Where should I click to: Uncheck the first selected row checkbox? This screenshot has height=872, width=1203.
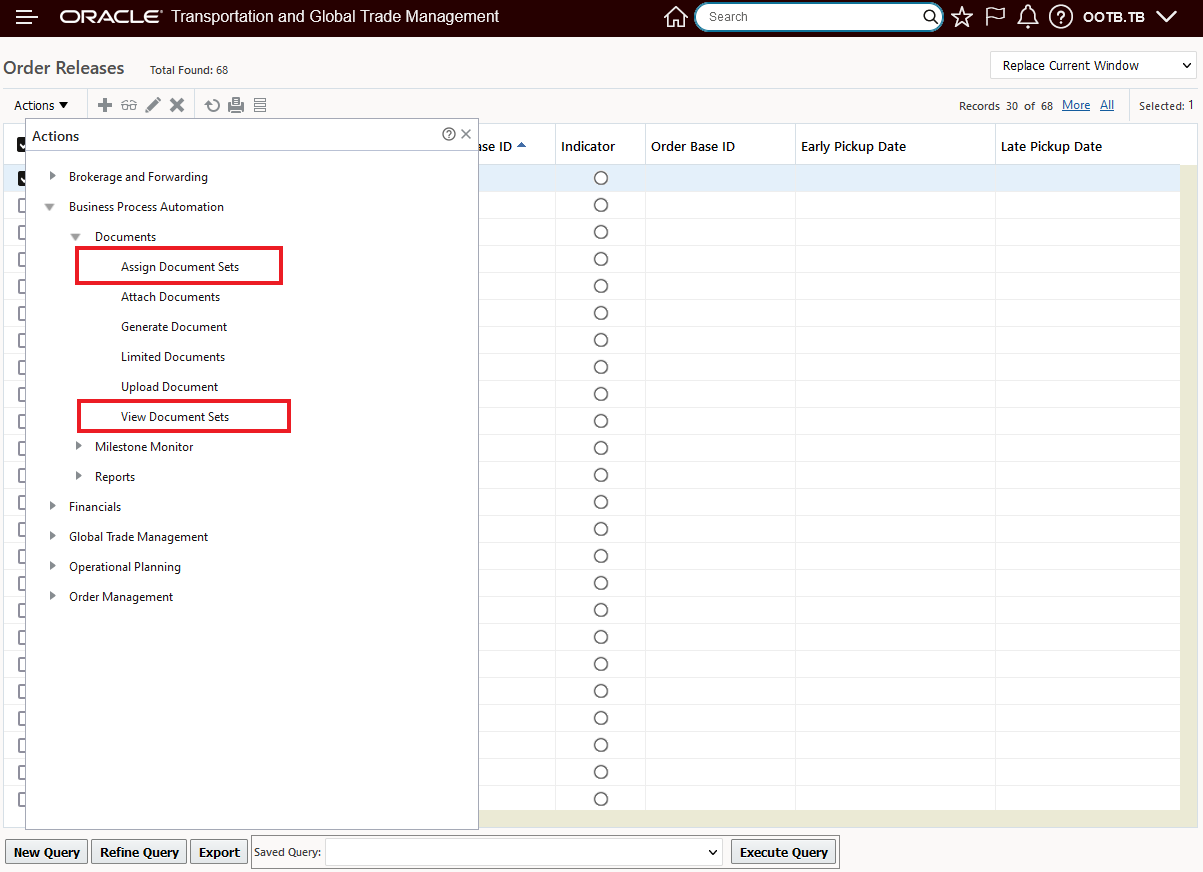click(x=21, y=179)
